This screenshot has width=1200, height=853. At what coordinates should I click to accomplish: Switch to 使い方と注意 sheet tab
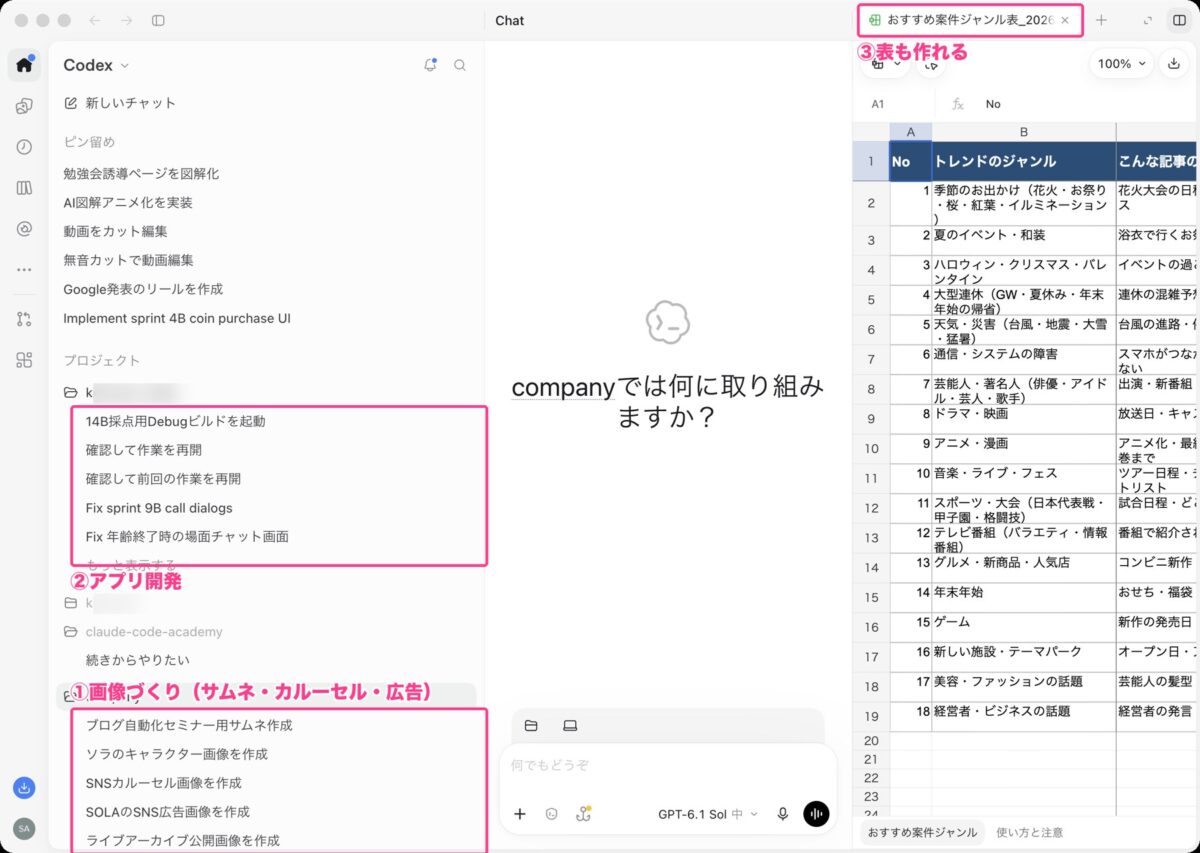(x=1029, y=832)
